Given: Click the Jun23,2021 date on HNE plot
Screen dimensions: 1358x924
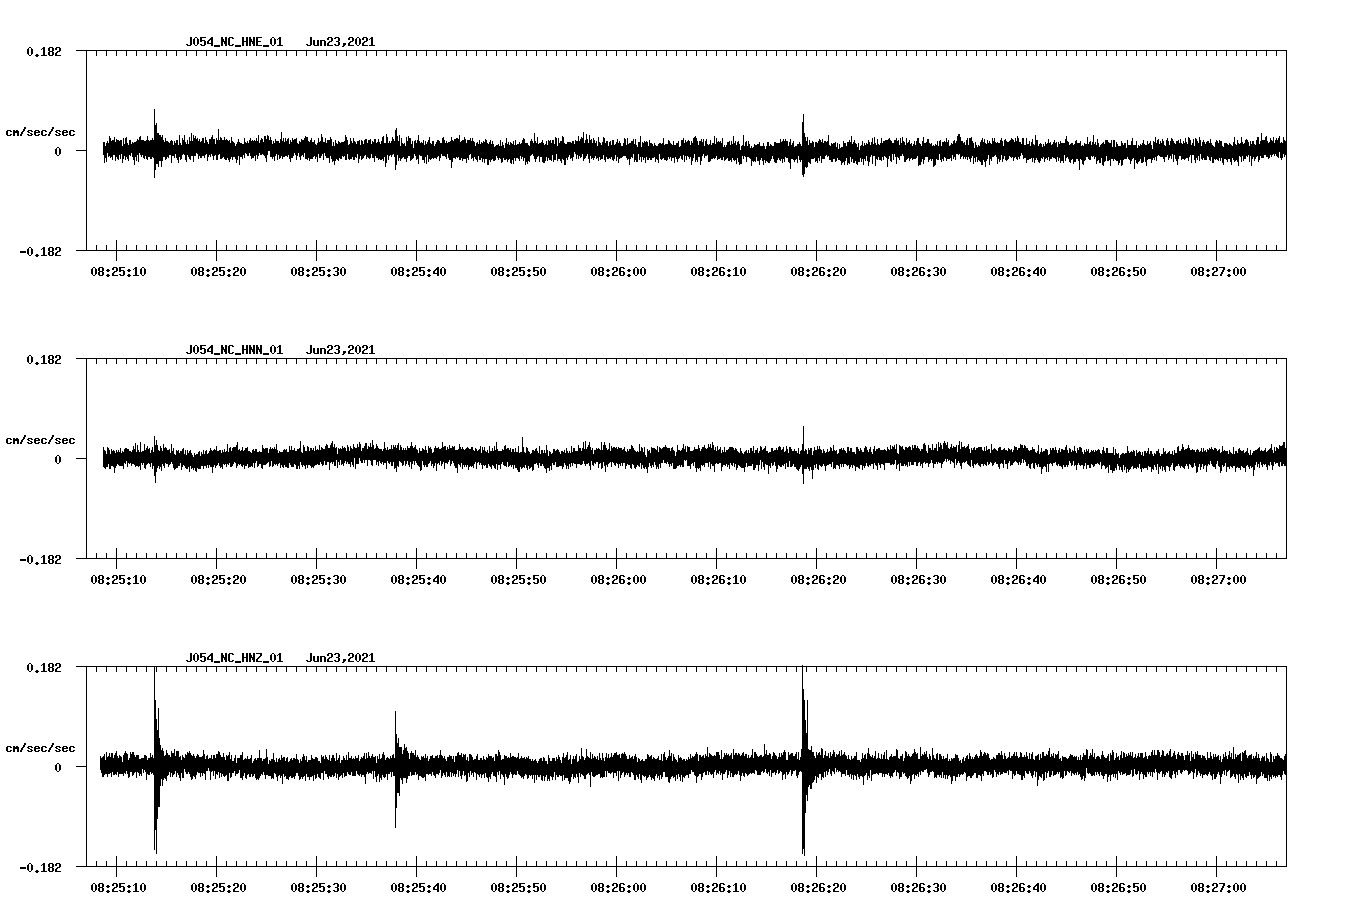Looking at the screenshot, I should (x=340, y=42).
